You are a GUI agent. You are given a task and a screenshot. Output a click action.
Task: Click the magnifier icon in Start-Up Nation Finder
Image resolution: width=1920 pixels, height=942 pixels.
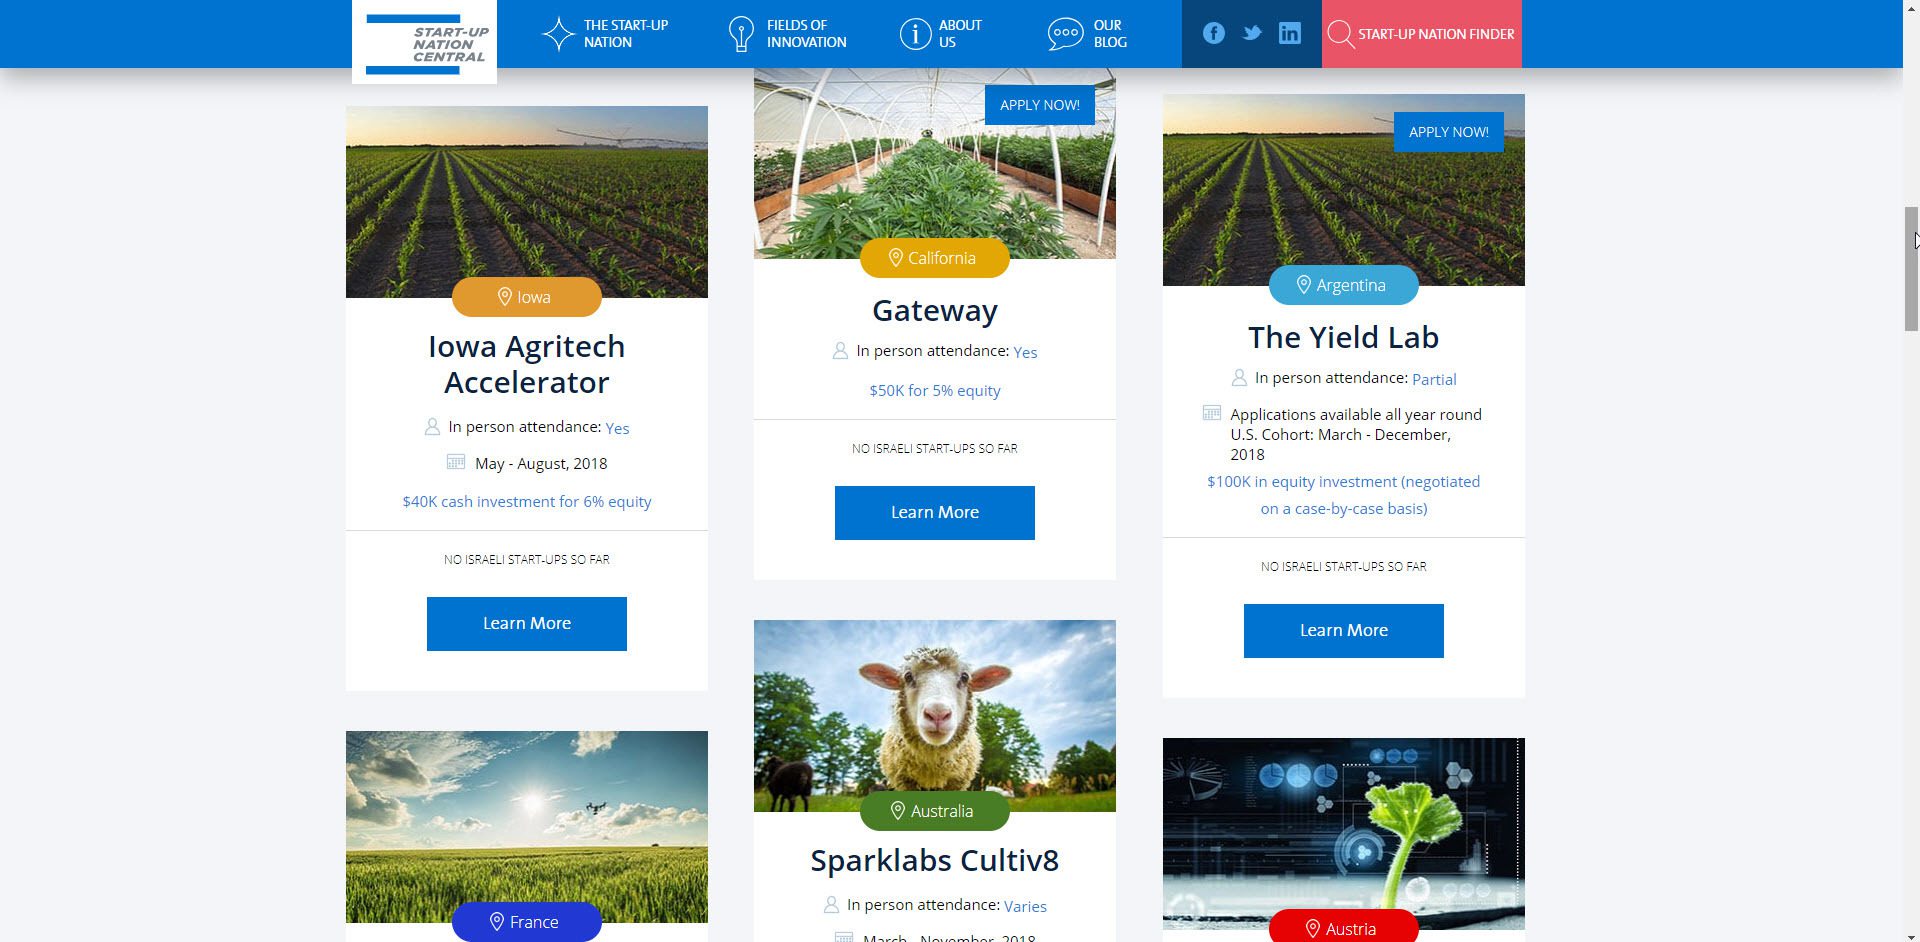[x=1340, y=34]
